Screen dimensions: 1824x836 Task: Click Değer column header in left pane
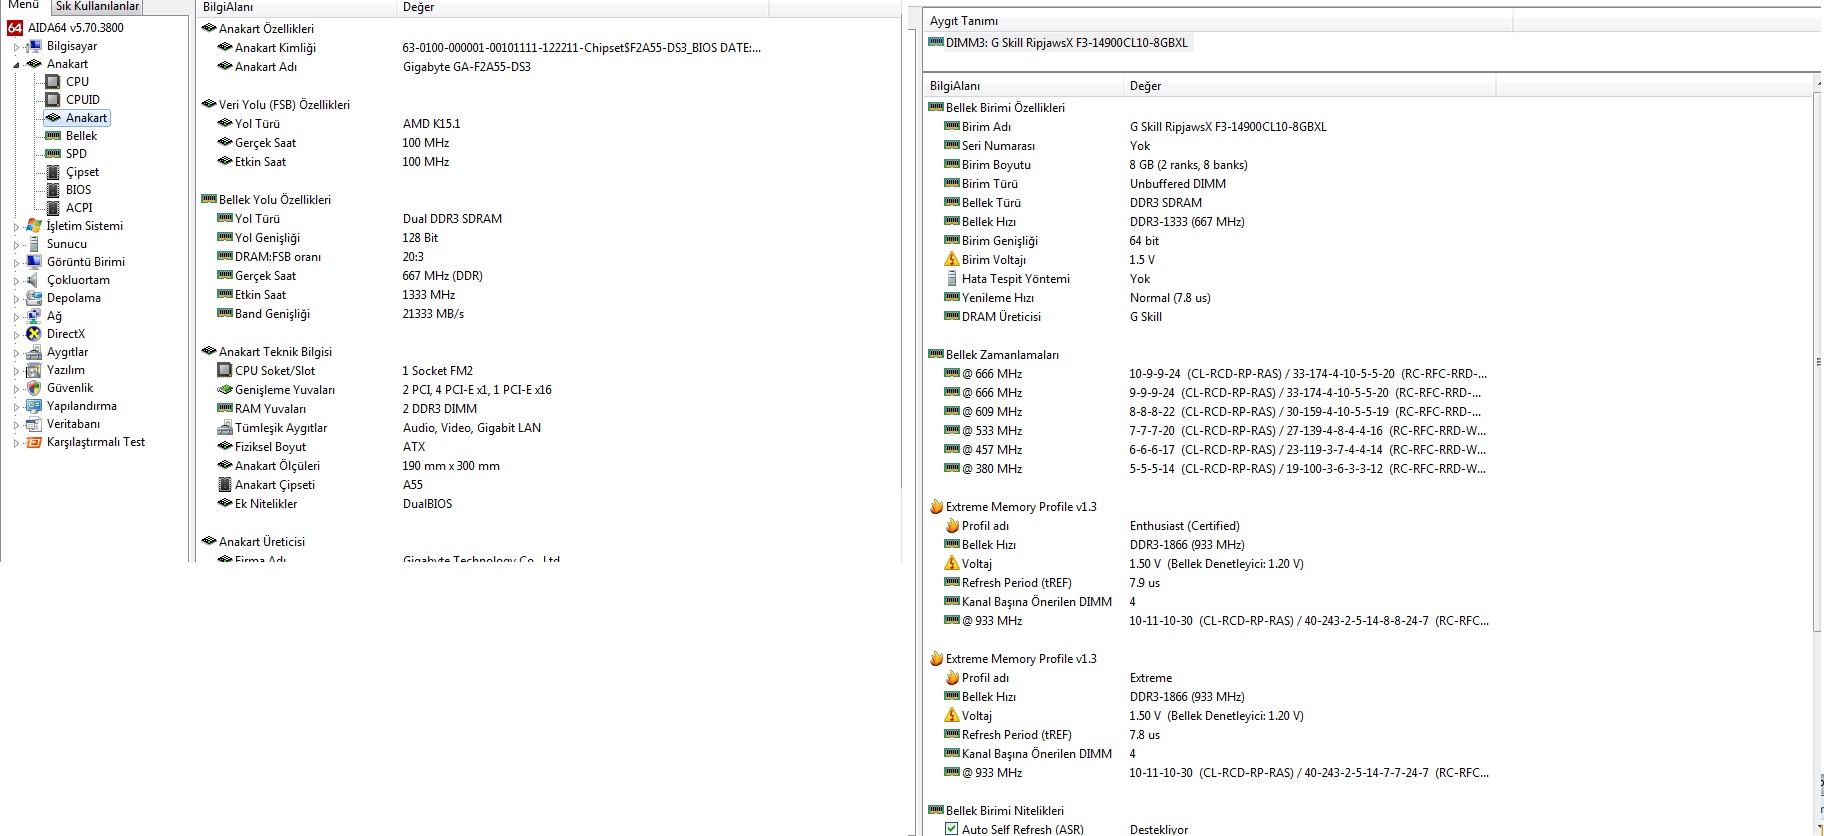[x=583, y=7]
